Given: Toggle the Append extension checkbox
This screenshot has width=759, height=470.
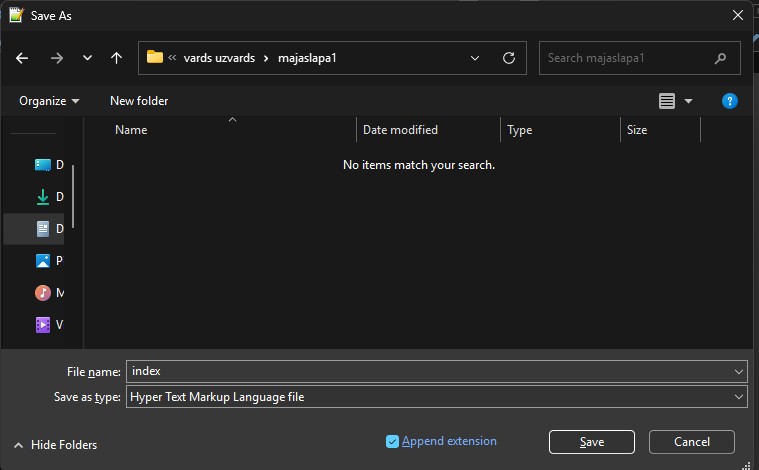Looking at the screenshot, I should [392, 441].
